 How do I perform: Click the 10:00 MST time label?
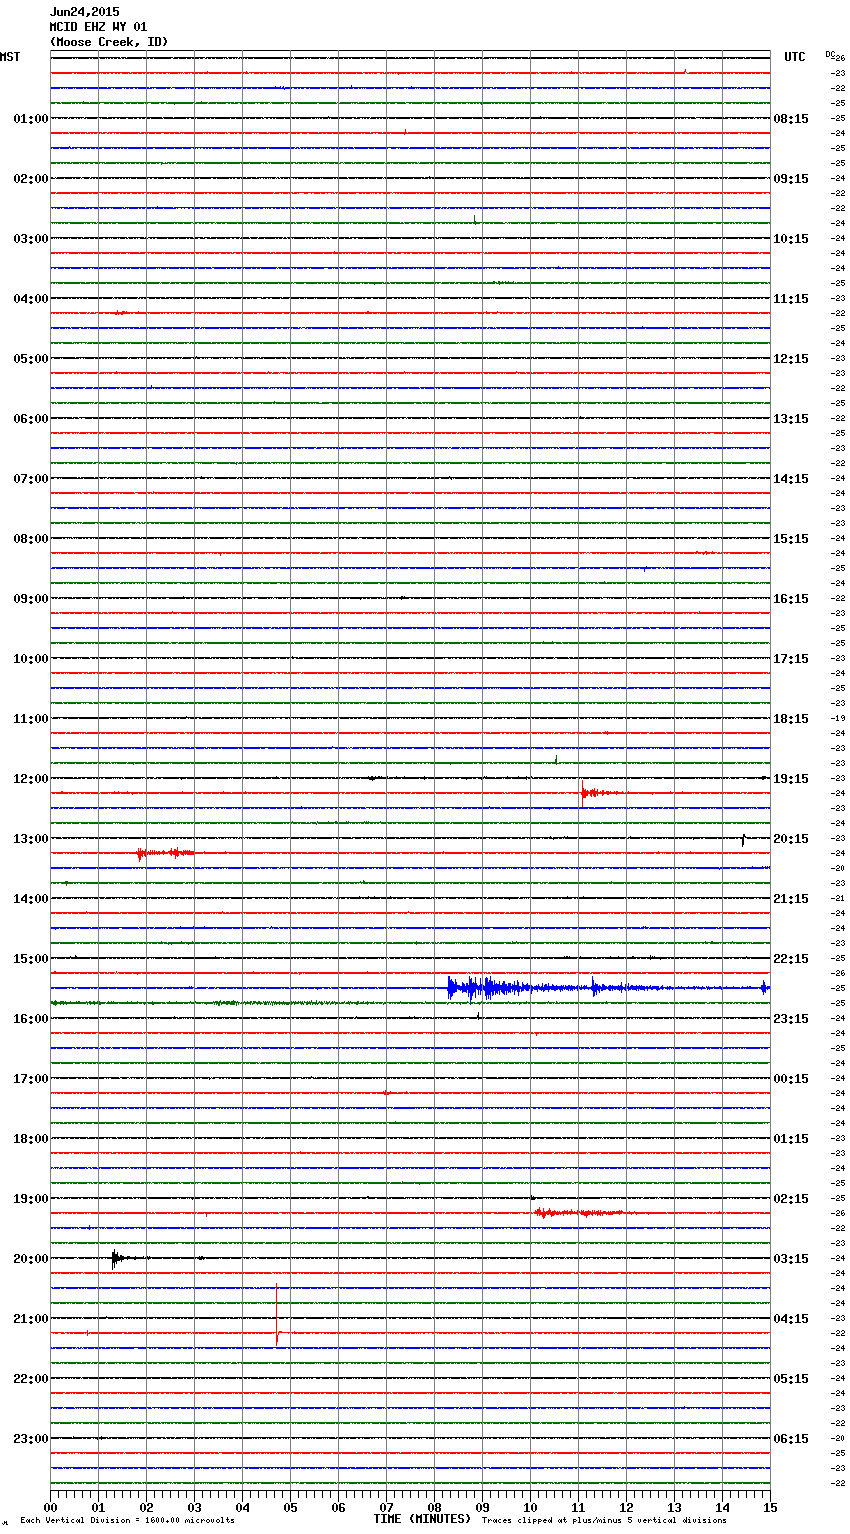click(x=31, y=658)
